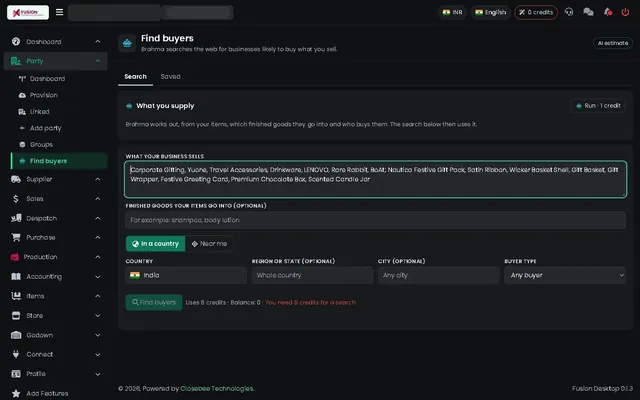The width and height of the screenshot is (640, 400).
Task: Open the Closebee Technologies link
Action: pos(217,389)
